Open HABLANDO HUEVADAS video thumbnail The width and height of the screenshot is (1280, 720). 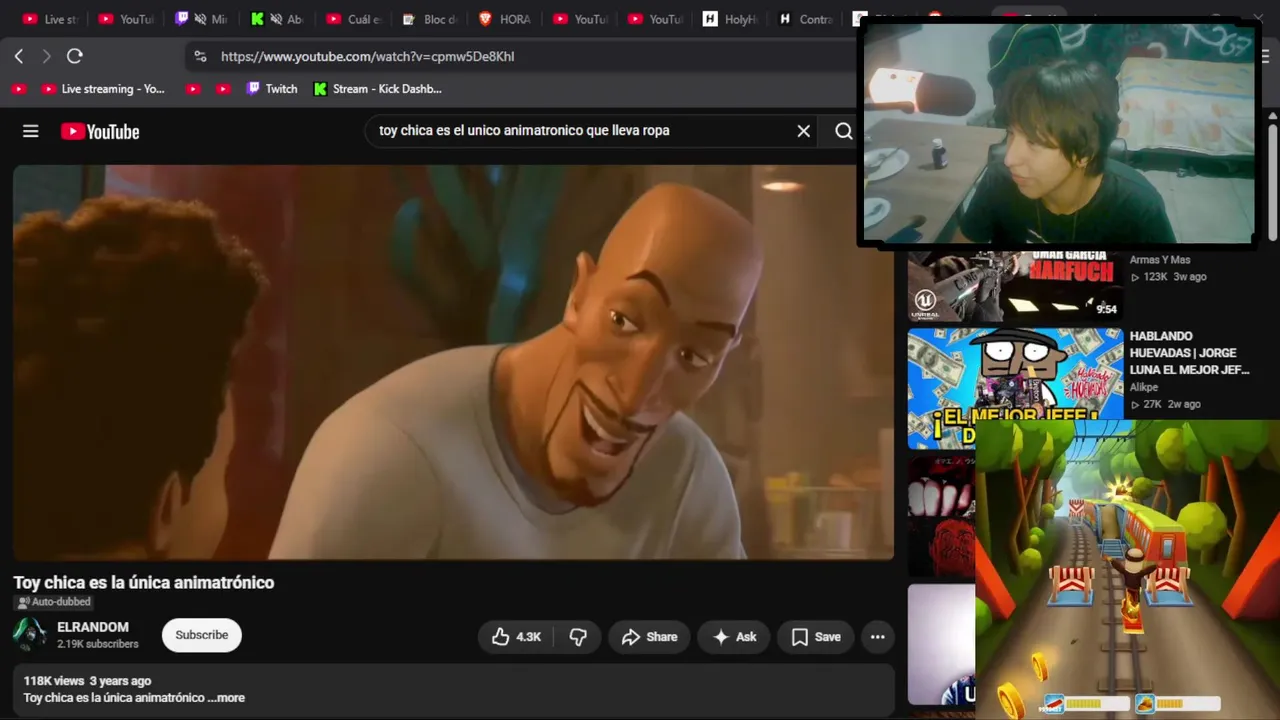pos(1015,389)
